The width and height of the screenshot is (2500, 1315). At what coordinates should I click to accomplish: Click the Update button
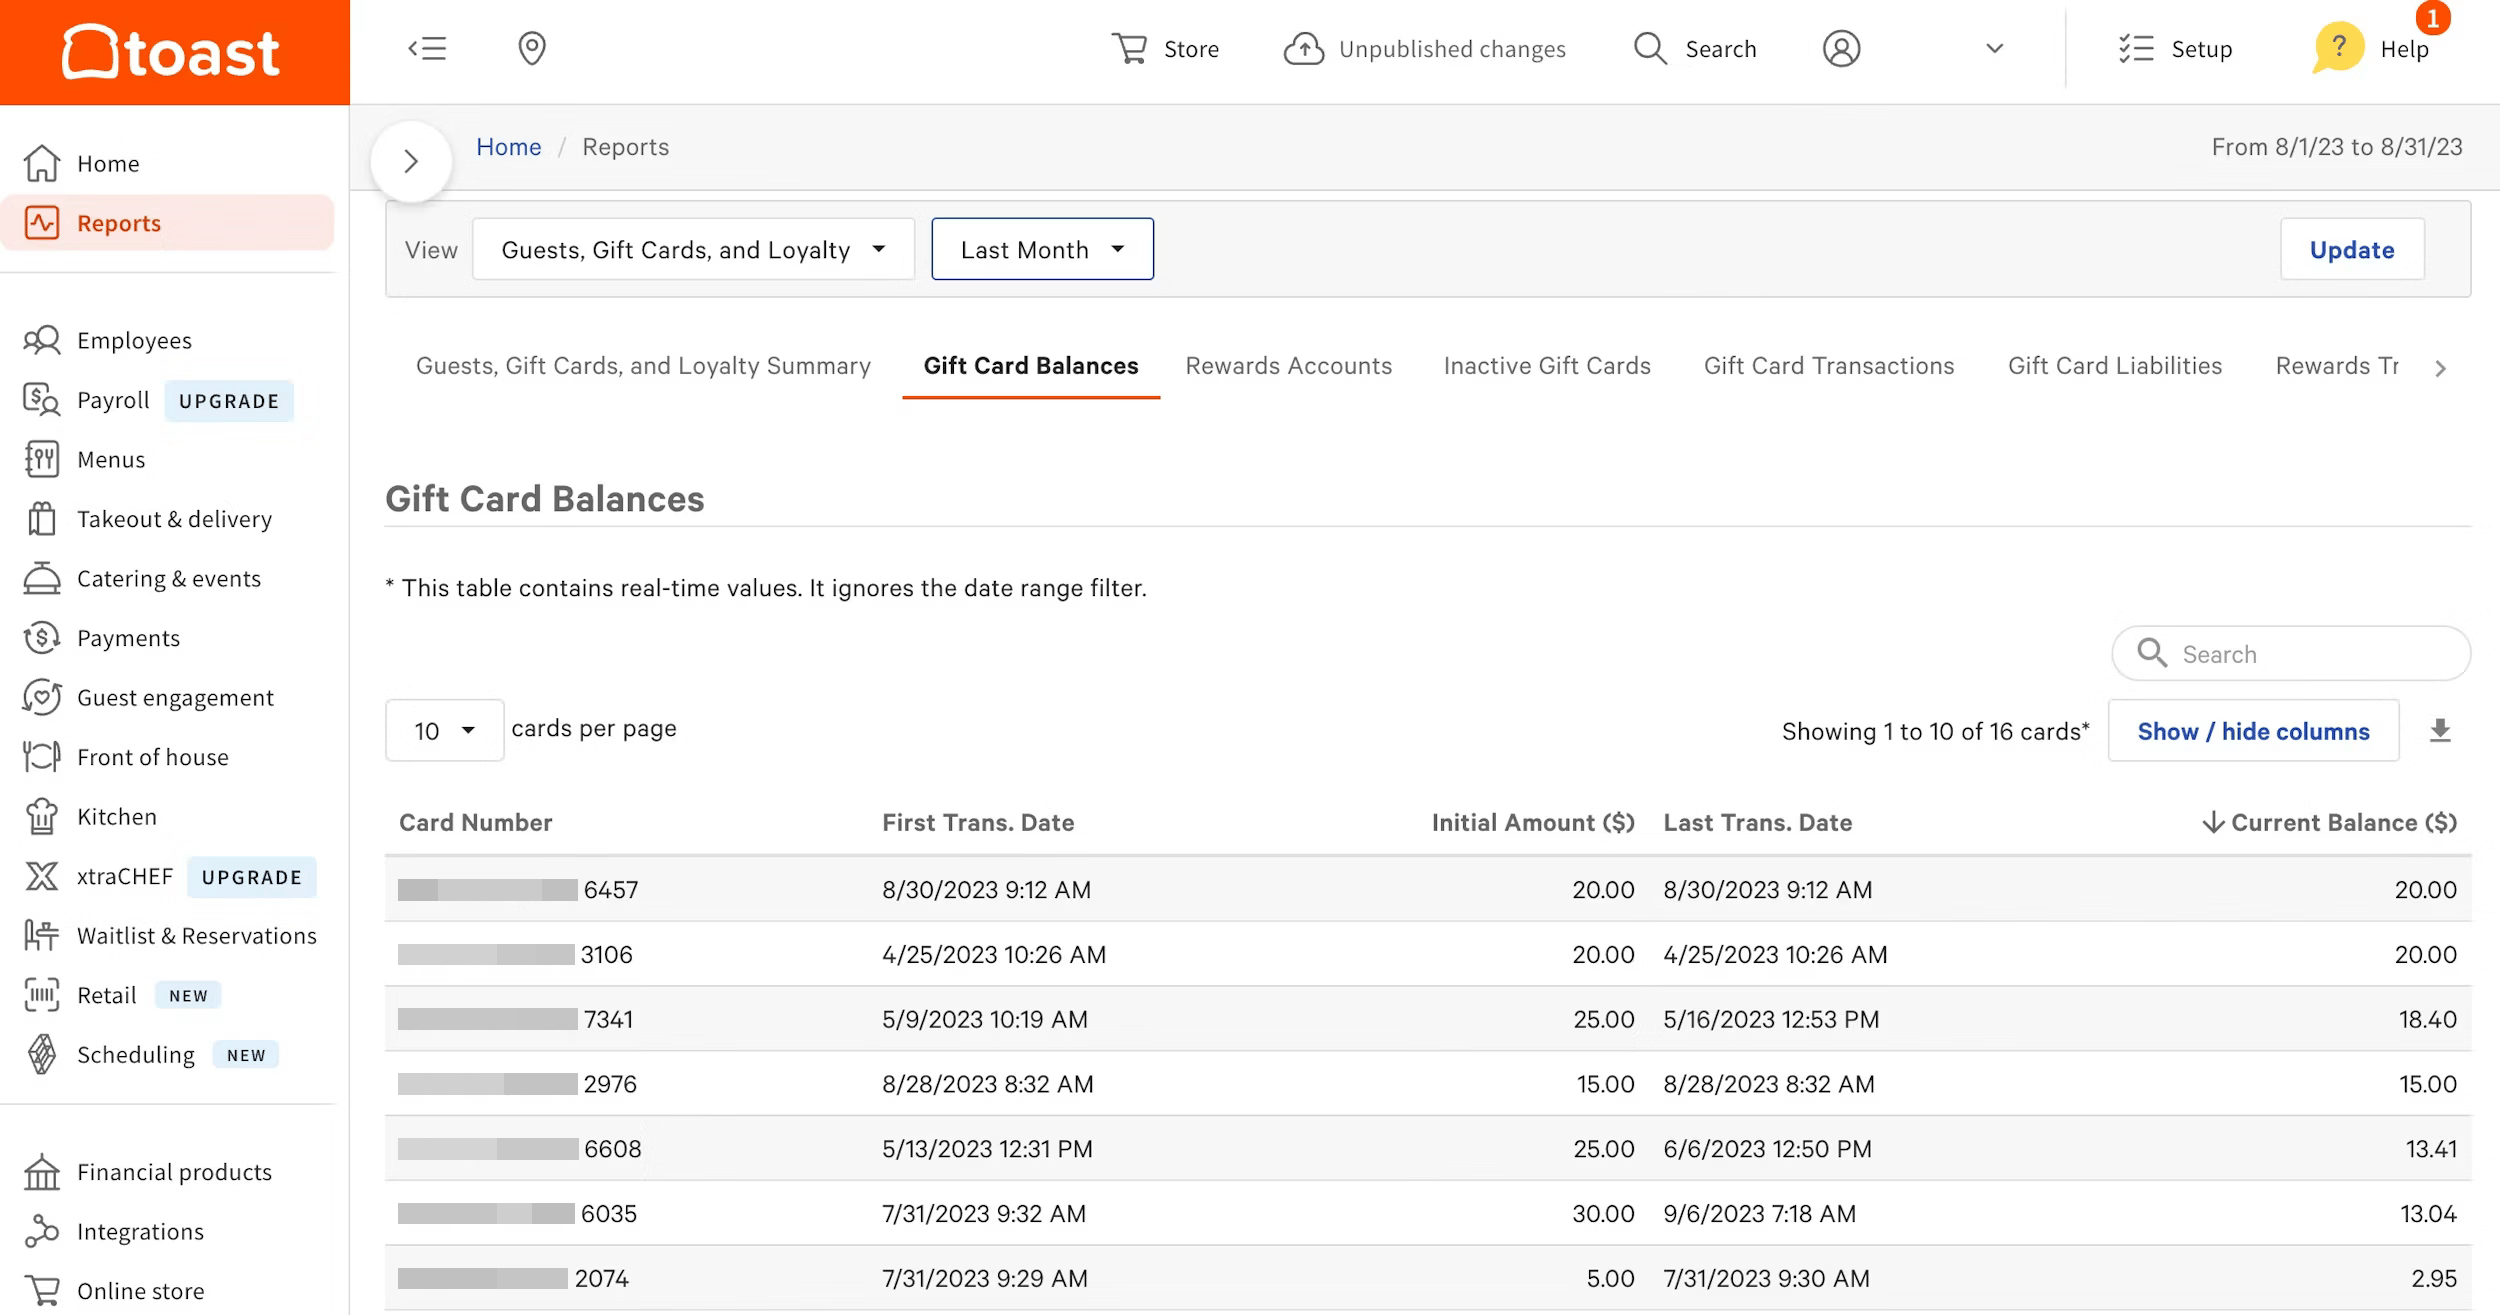pos(2352,249)
